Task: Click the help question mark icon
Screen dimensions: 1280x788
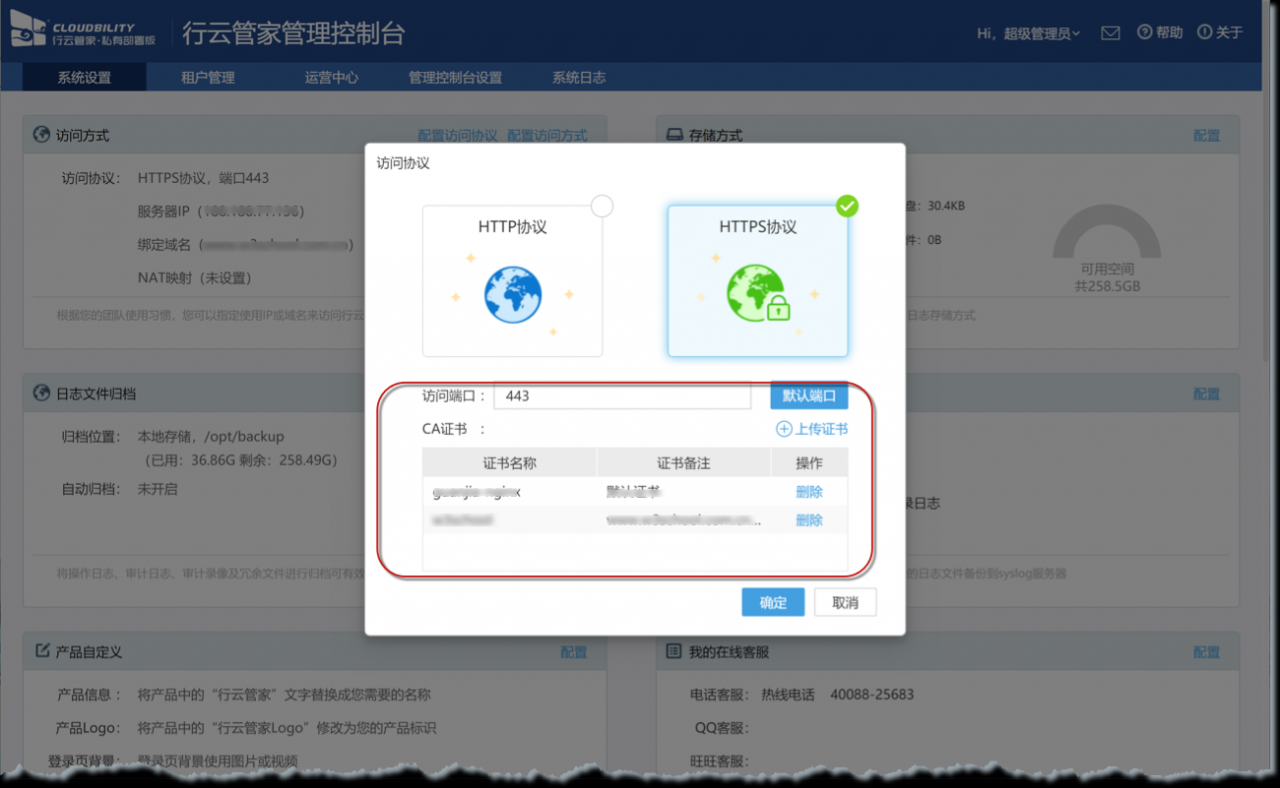Action: click(x=1144, y=32)
